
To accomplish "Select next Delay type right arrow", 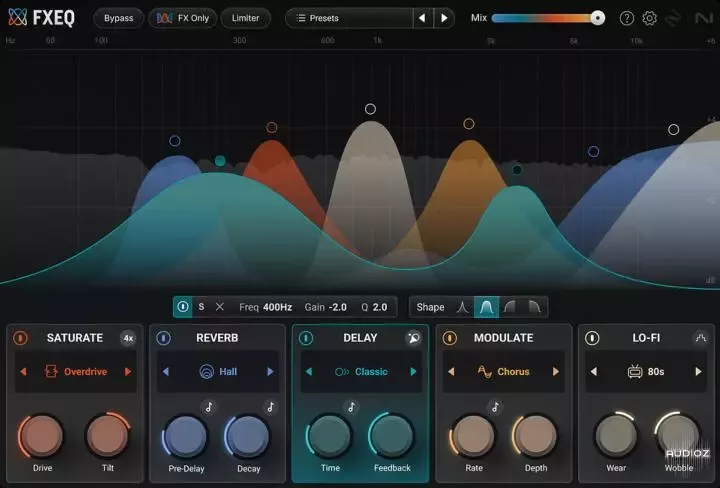I will 413,371.
